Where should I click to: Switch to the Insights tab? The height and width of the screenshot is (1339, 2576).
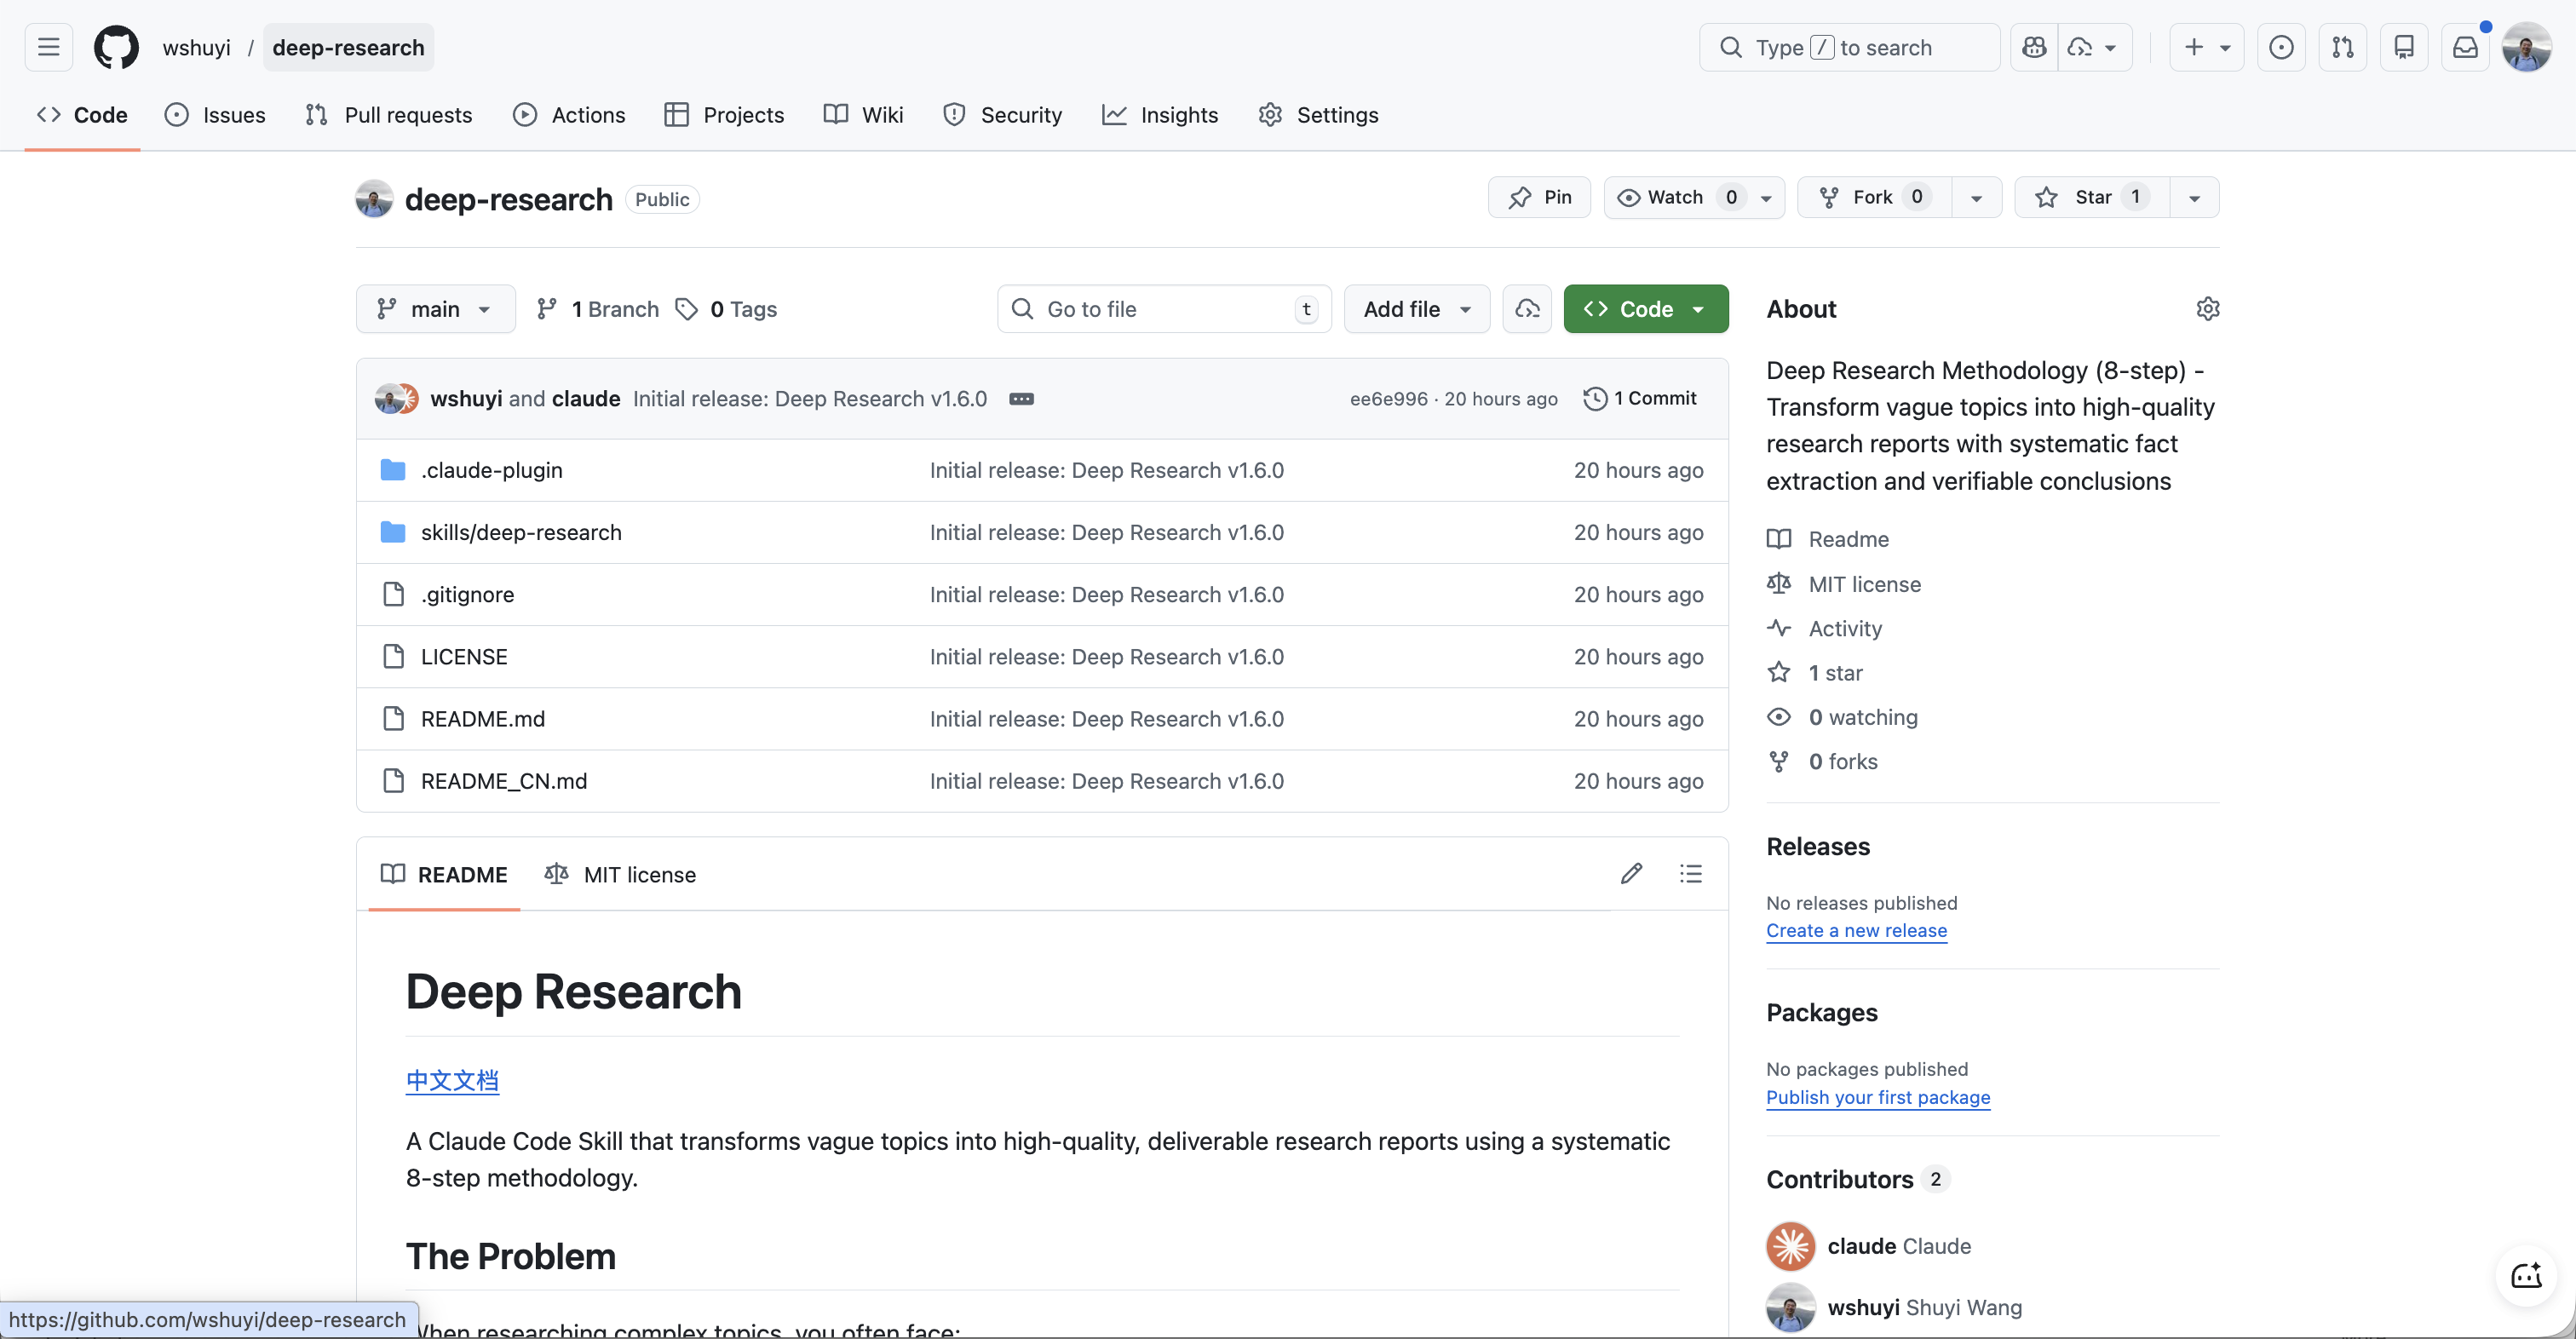pos(1160,115)
